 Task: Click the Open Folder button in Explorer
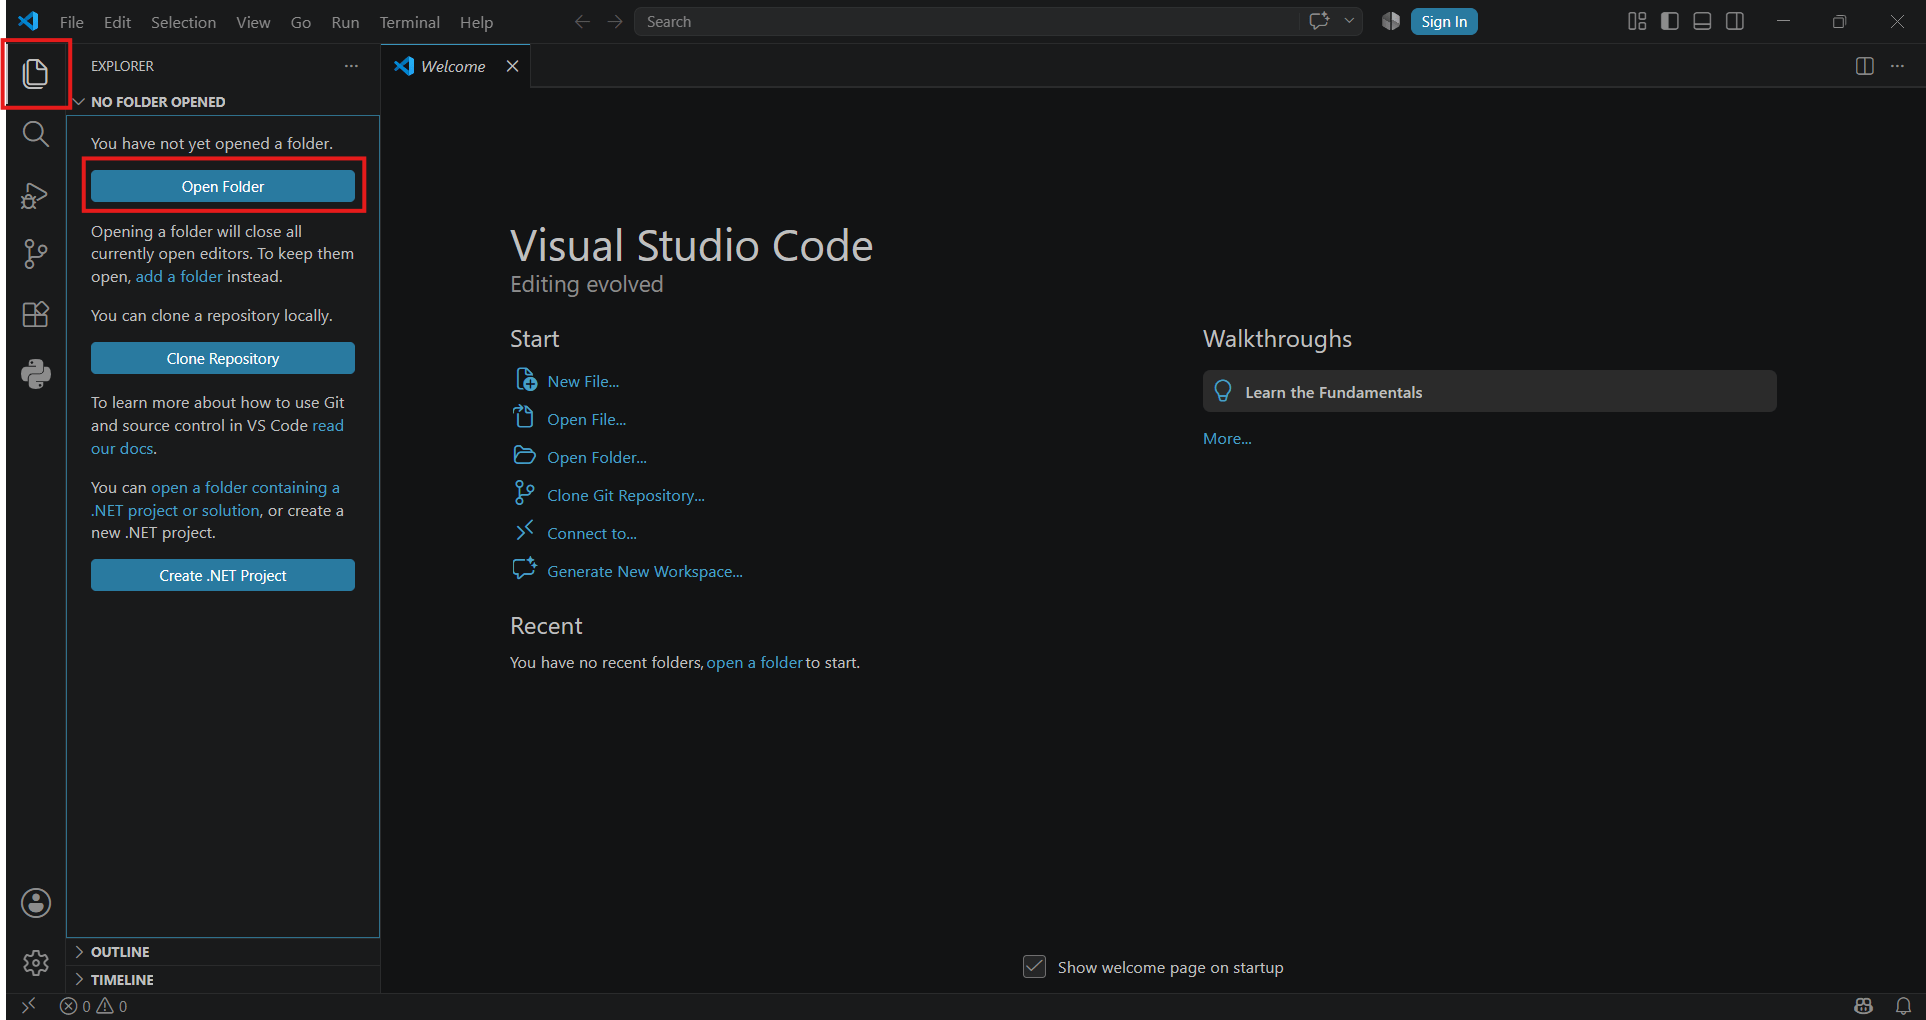[x=223, y=186]
